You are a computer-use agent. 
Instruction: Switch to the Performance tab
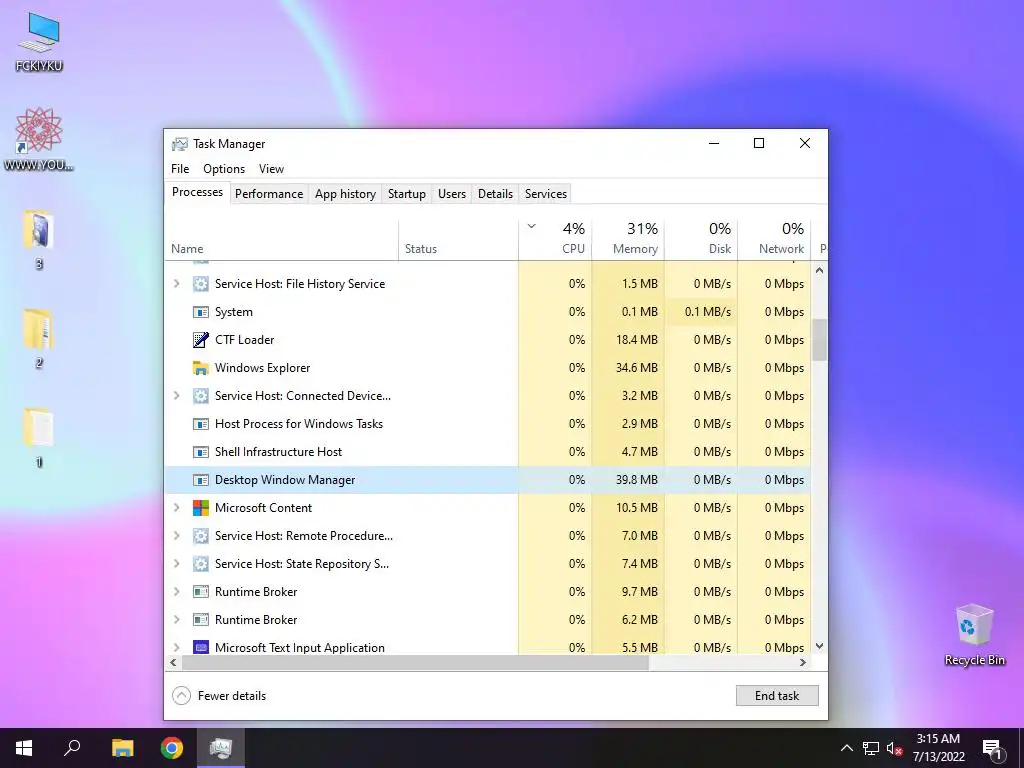click(x=269, y=194)
